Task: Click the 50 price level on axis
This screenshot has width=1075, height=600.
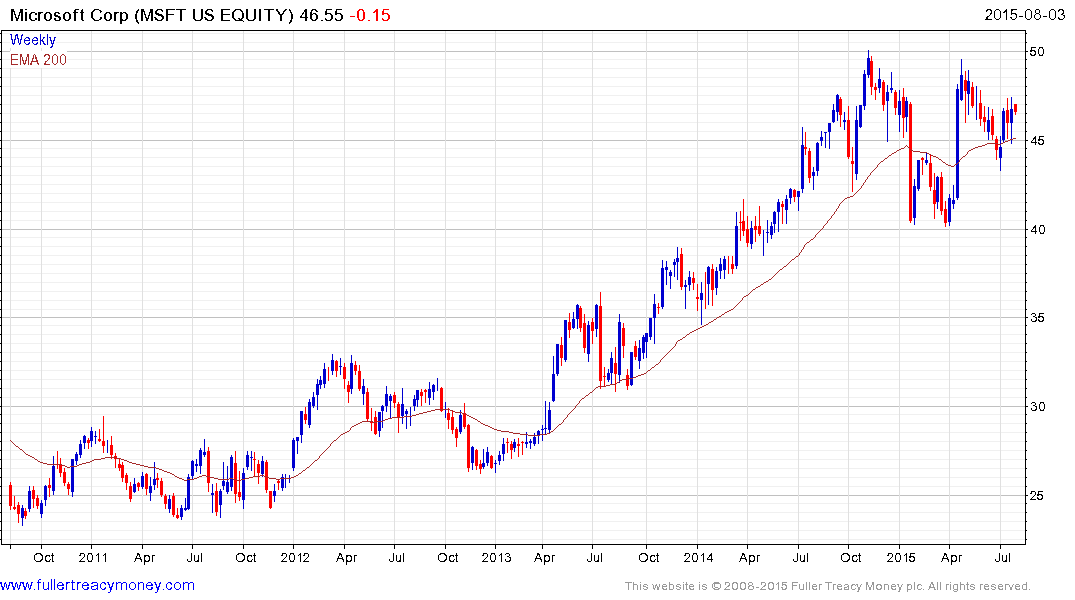Action: click(1041, 52)
